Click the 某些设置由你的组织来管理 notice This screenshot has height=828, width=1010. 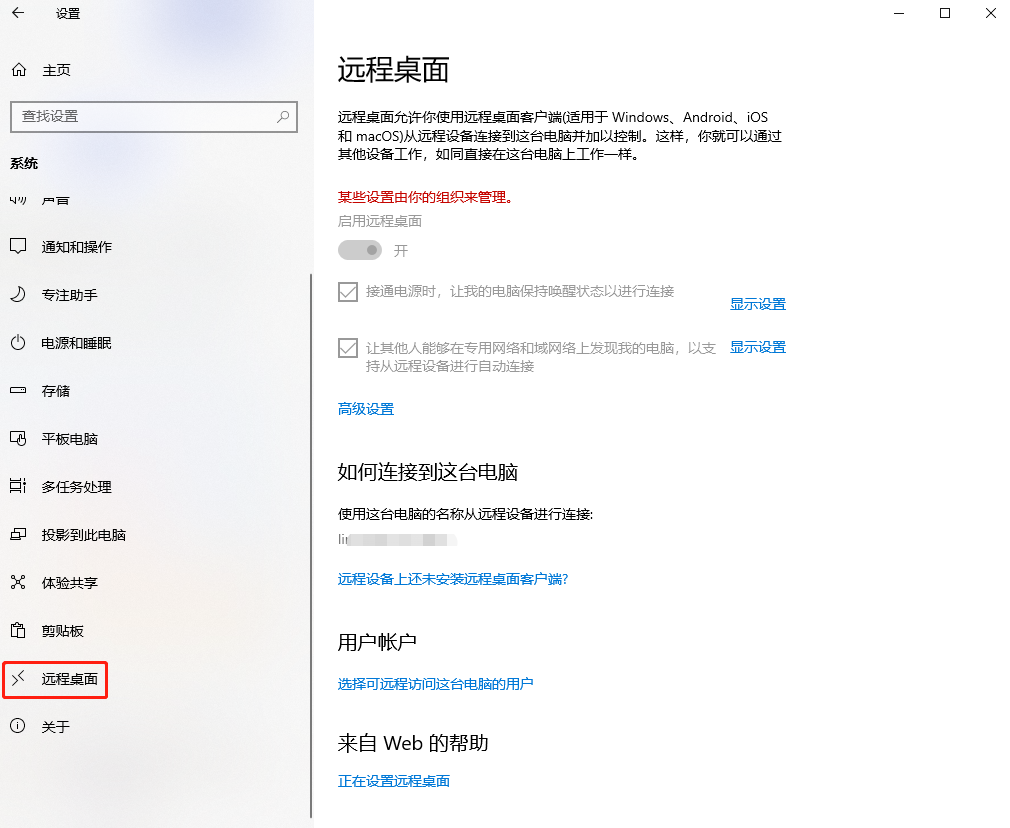click(x=426, y=198)
